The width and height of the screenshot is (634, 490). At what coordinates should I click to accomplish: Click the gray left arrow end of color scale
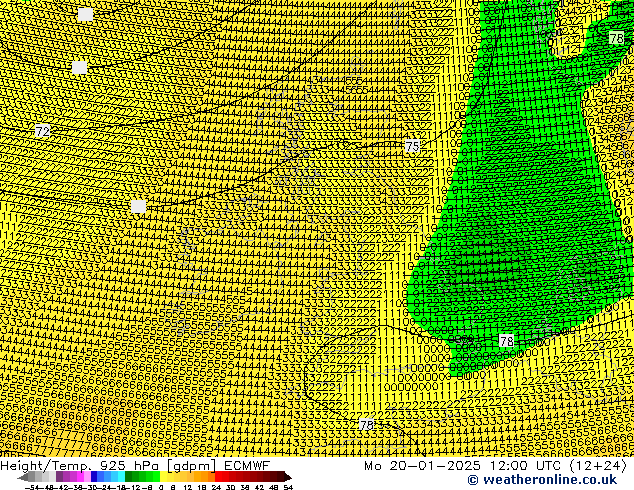[23, 477]
